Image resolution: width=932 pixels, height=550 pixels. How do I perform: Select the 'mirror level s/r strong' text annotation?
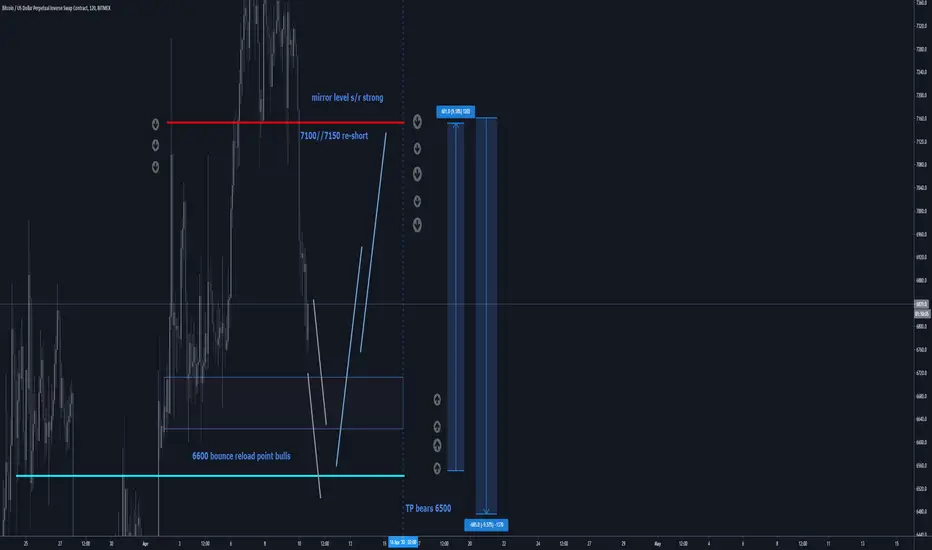347,98
